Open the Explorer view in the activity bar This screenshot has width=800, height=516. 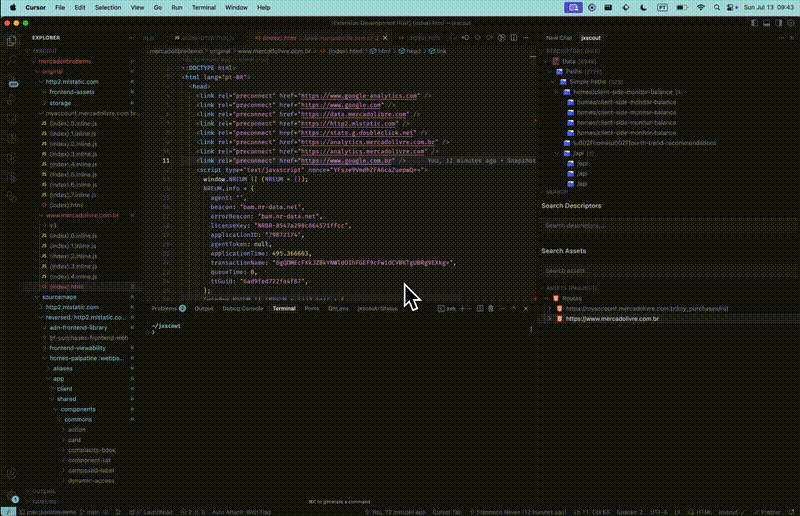tap(11, 41)
